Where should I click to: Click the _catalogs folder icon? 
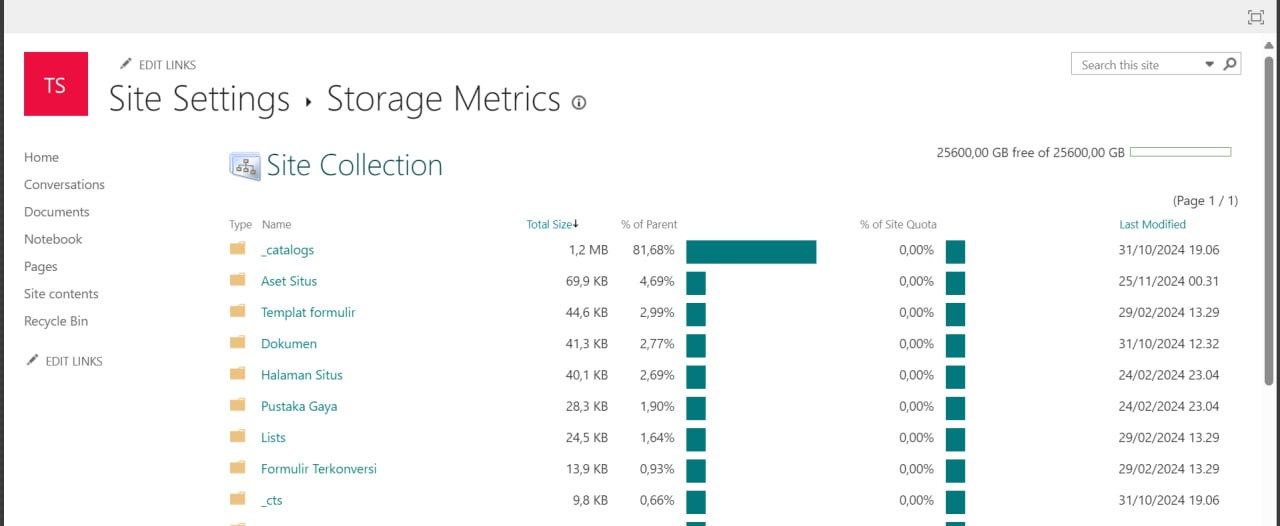pos(238,249)
